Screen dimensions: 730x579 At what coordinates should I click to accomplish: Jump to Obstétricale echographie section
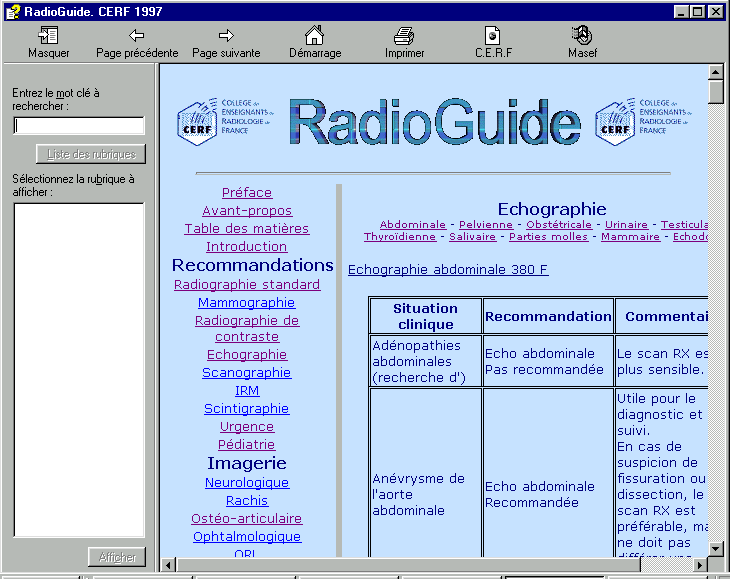(x=559, y=225)
